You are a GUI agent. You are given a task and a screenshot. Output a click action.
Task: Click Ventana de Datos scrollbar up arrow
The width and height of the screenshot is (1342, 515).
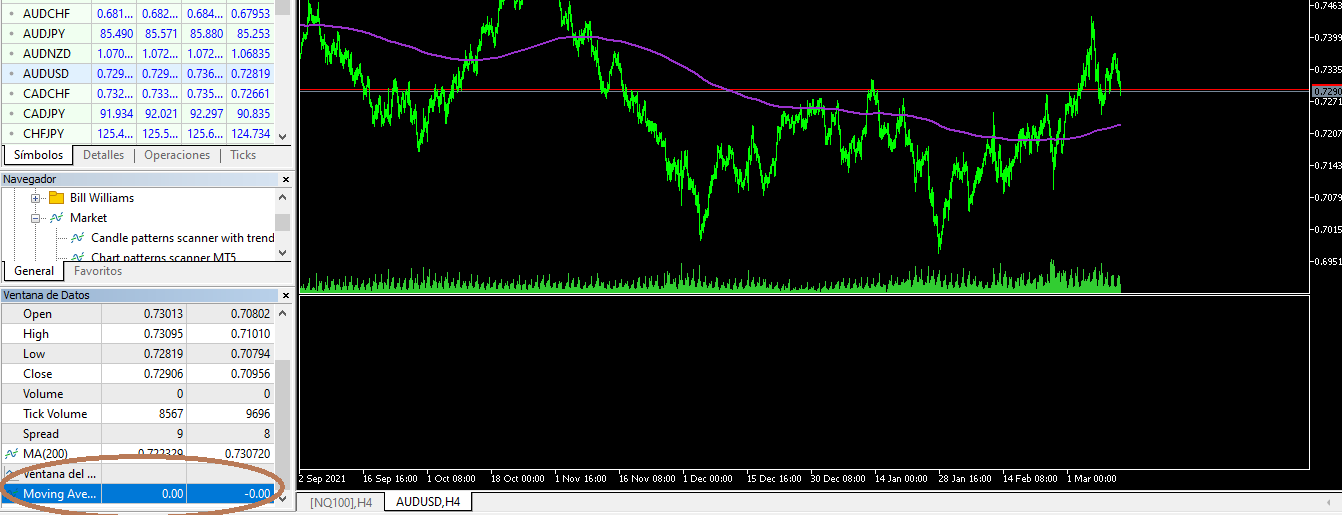283,312
